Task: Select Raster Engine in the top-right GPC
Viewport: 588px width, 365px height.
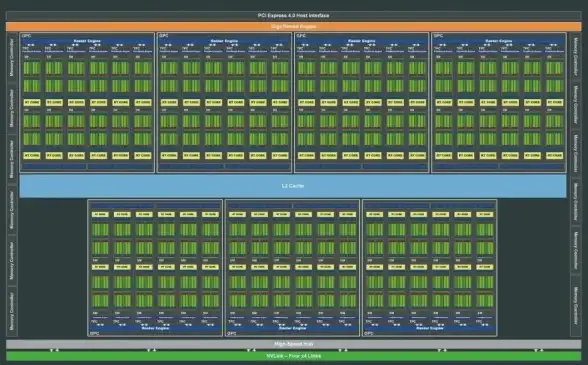Action: (499, 41)
